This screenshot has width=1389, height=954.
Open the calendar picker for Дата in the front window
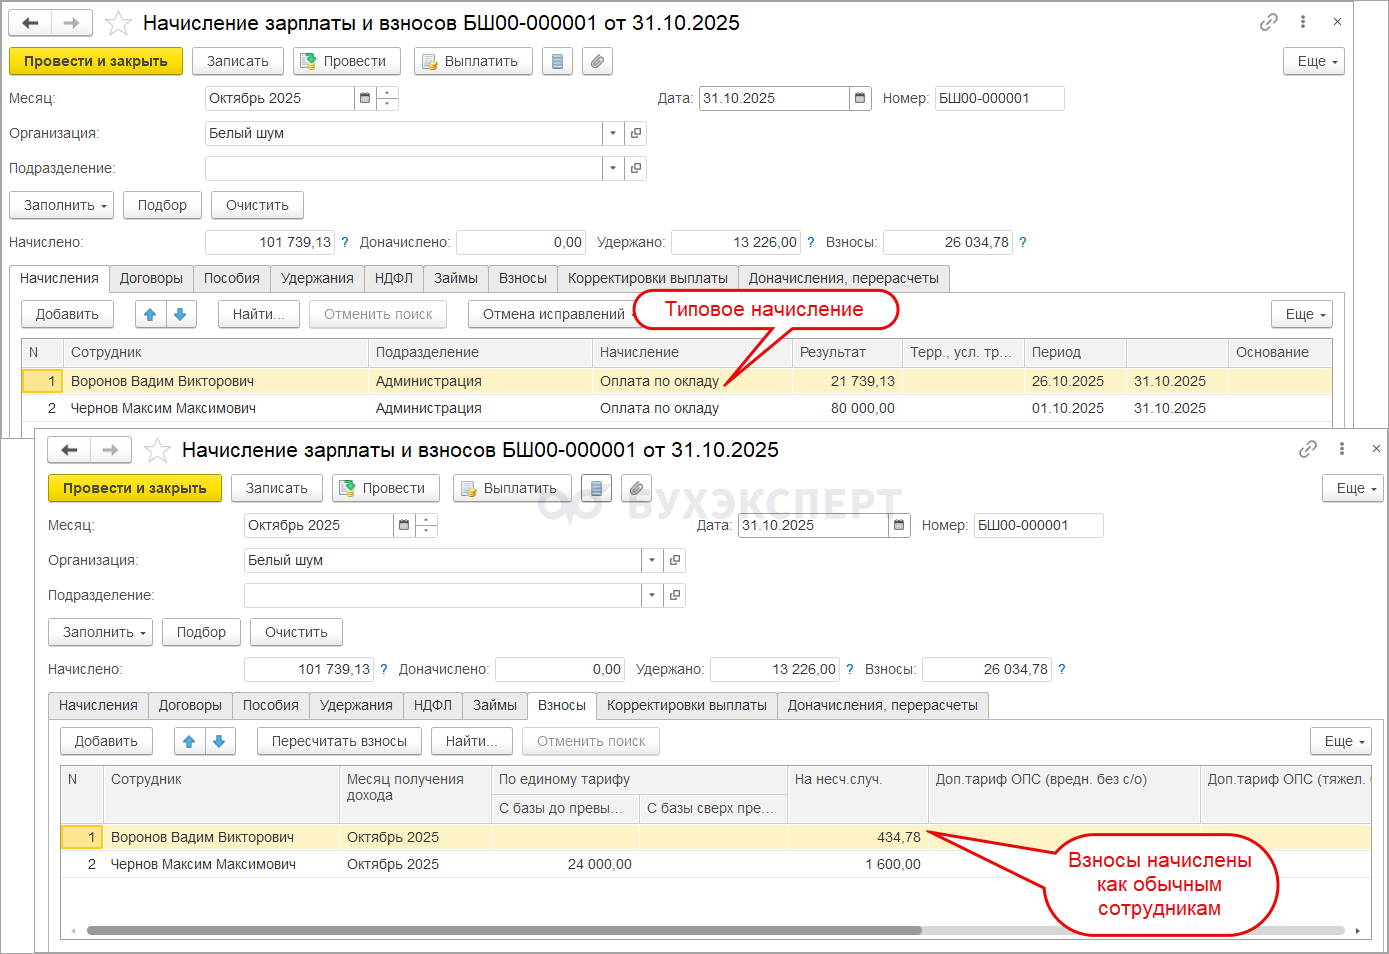899,525
